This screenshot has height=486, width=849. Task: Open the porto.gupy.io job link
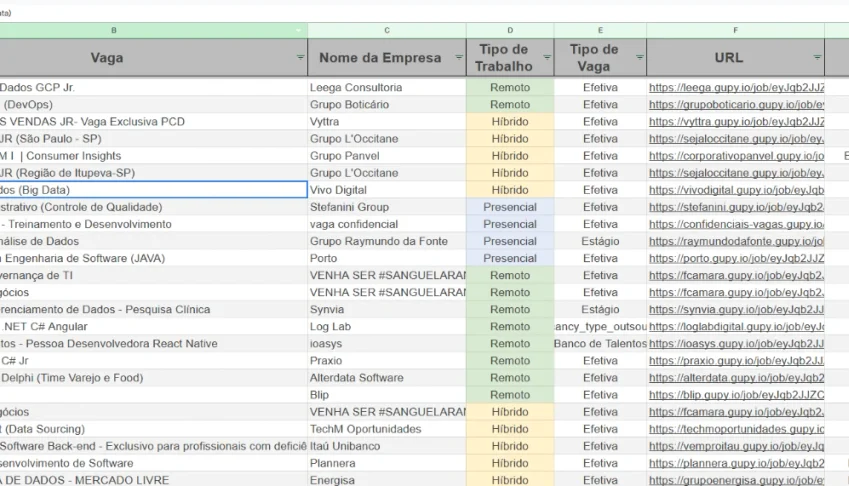736,258
